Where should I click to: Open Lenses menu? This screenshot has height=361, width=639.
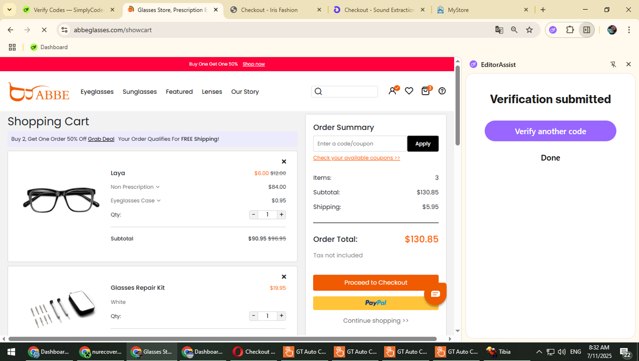click(x=212, y=92)
